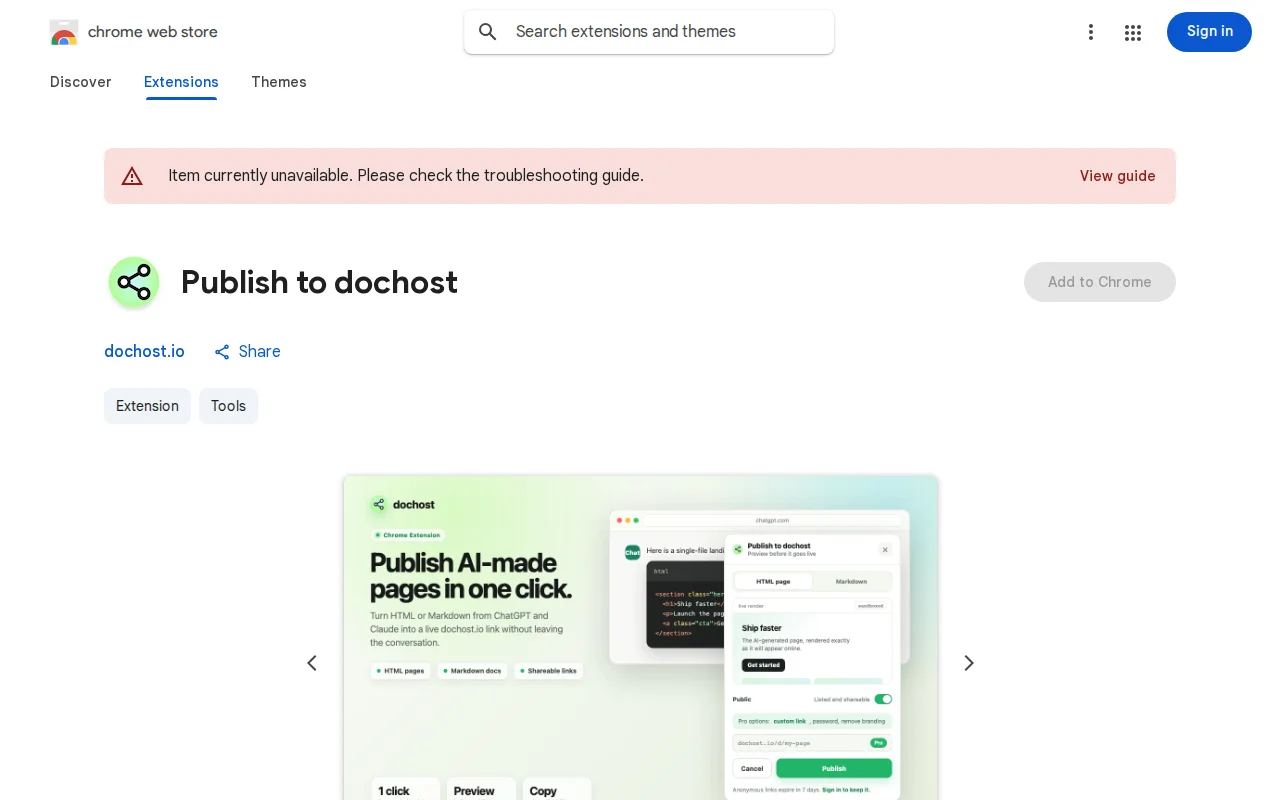Viewport: 1280px width, 800px height.
Task: Click the Publish to dochost extension icon
Action: point(134,282)
